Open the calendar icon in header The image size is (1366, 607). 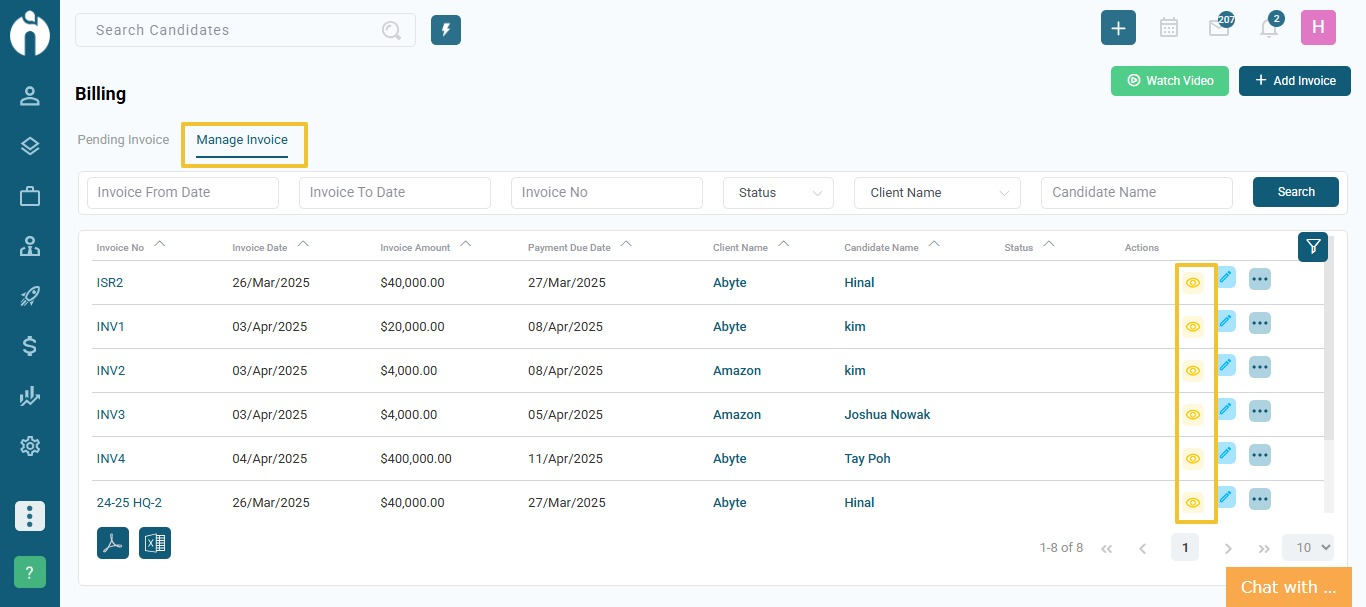(x=1168, y=28)
